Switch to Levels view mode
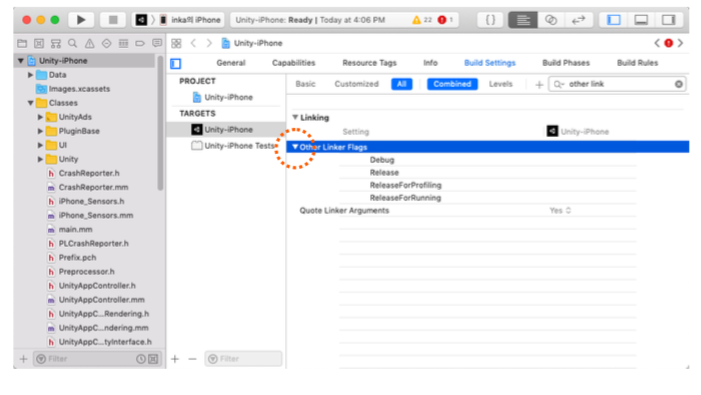 (500, 84)
